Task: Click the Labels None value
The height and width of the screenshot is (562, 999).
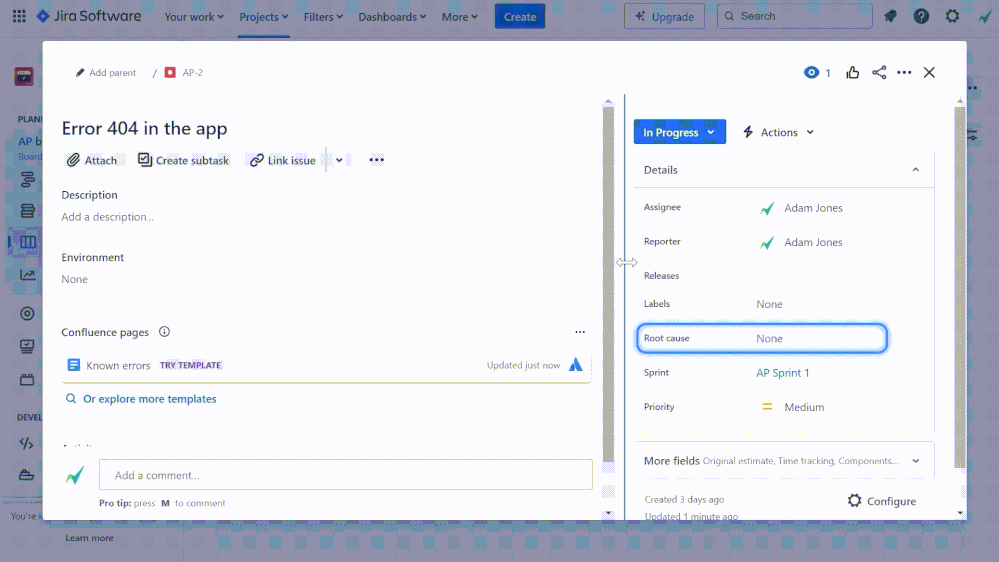Action: tap(769, 304)
